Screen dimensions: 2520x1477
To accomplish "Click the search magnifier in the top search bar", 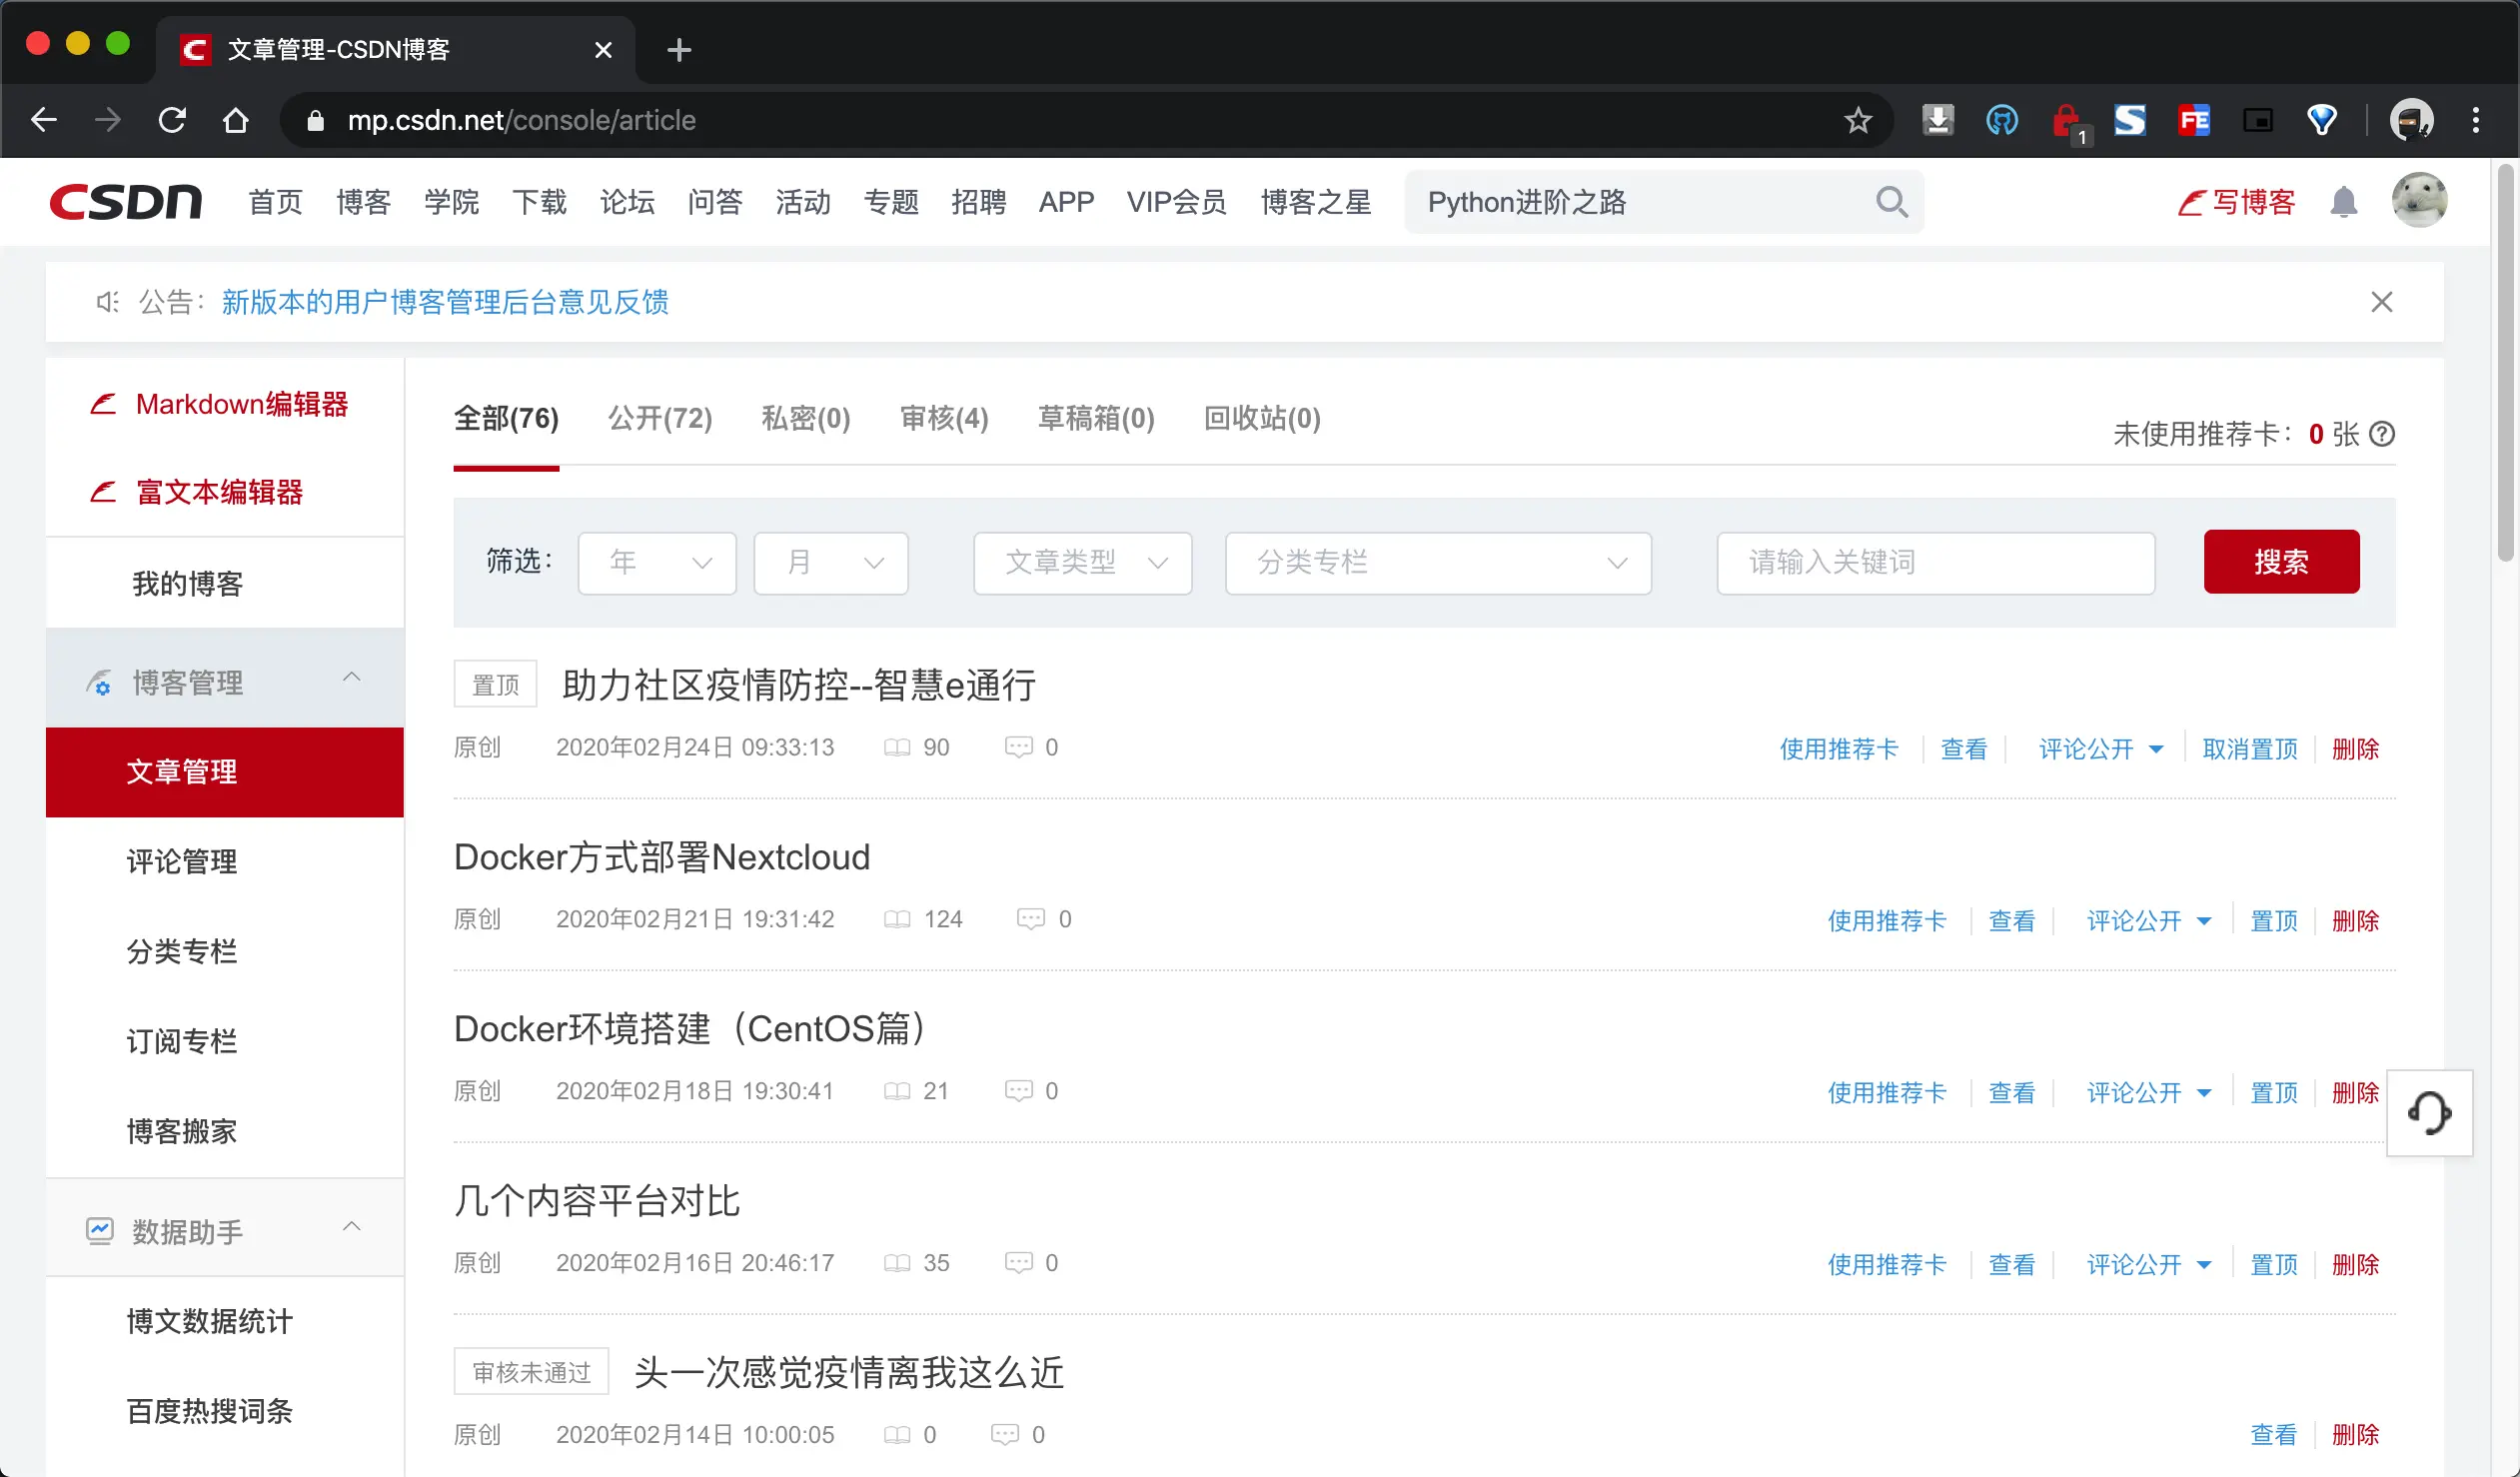I will [1891, 201].
